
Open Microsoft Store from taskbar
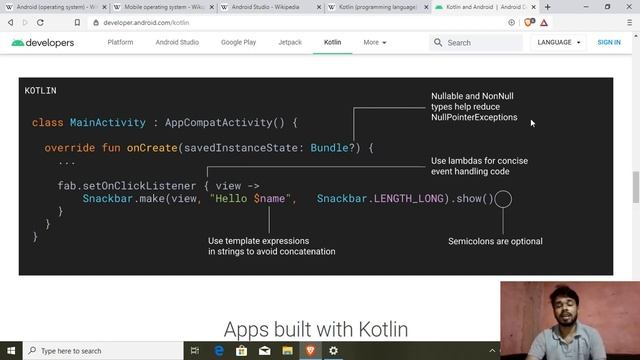point(242,351)
